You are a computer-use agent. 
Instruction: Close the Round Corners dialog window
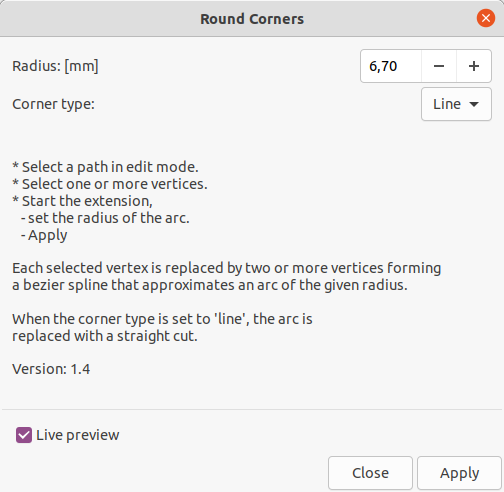click(486, 18)
